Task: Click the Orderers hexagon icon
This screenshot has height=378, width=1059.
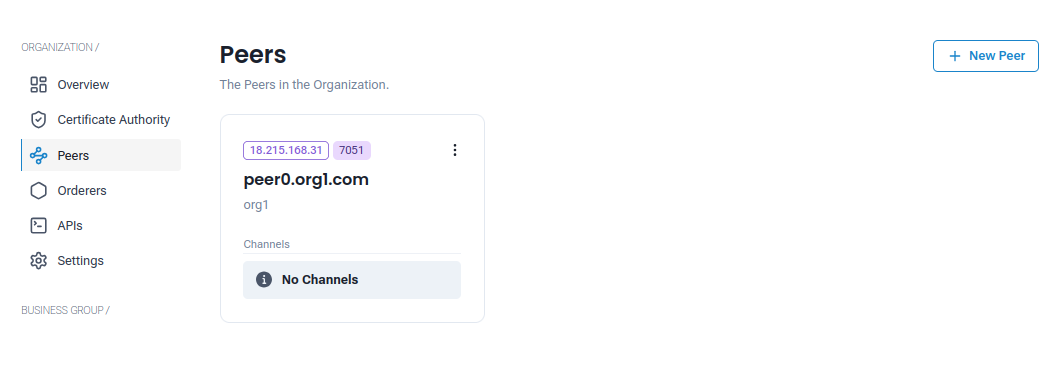Action: [x=38, y=190]
